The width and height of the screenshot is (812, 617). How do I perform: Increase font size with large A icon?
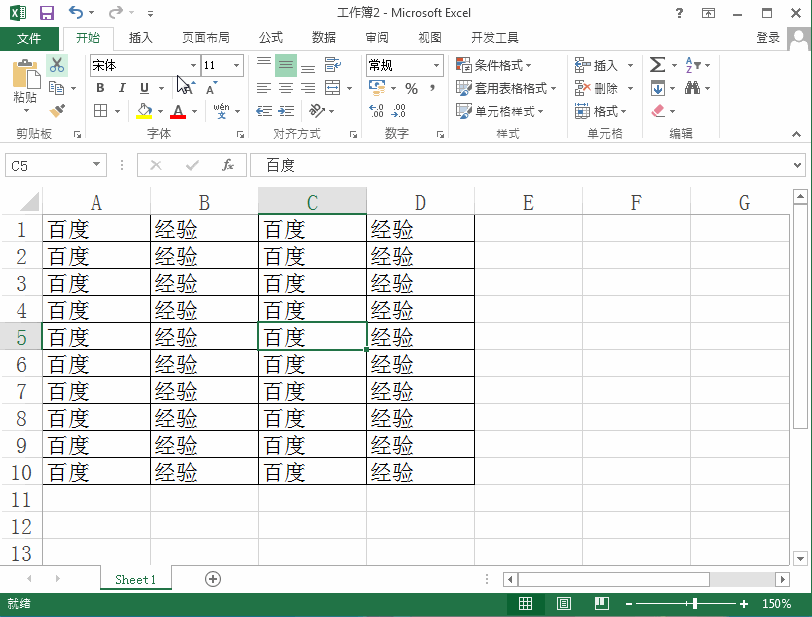pos(187,88)
